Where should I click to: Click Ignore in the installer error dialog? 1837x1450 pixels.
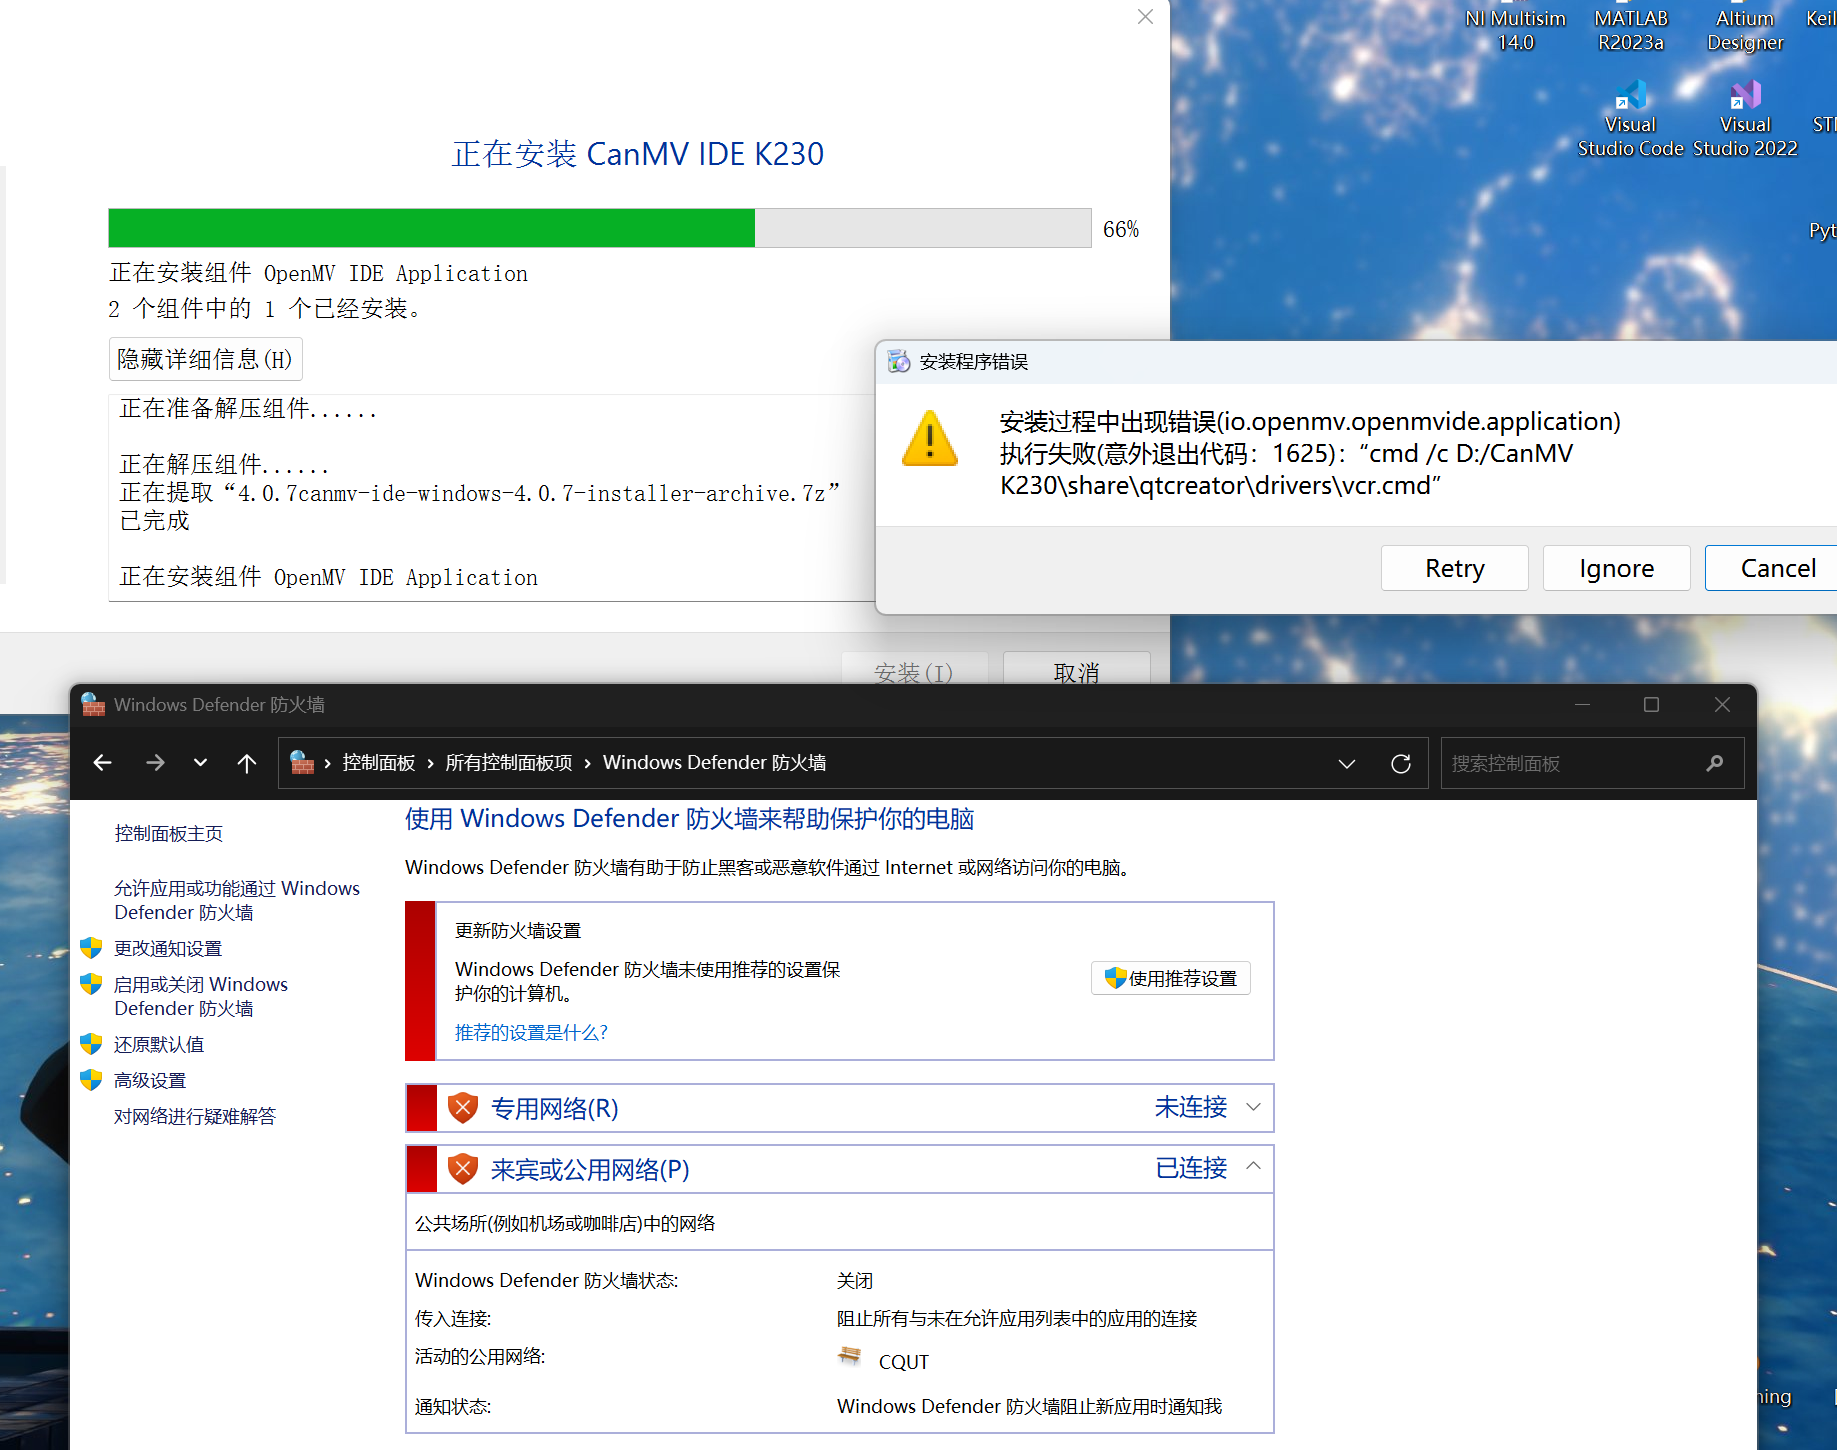pos(1616,568)
